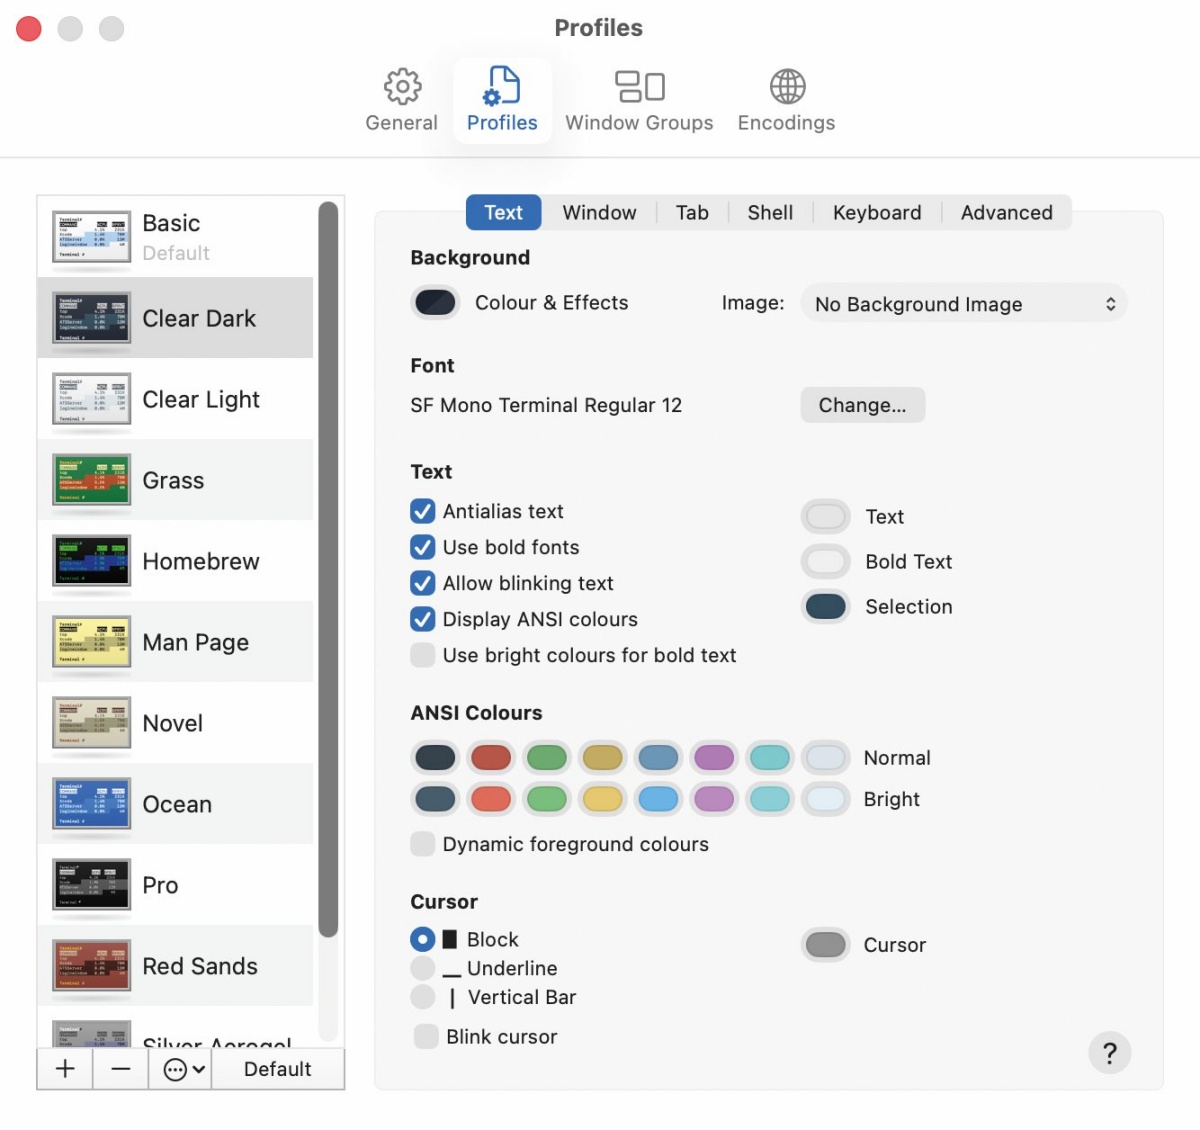The width and height of the screenshot is (1200, 1130).
Task: Enable Dynamic foreground colours checkbox
Action: 423,844
